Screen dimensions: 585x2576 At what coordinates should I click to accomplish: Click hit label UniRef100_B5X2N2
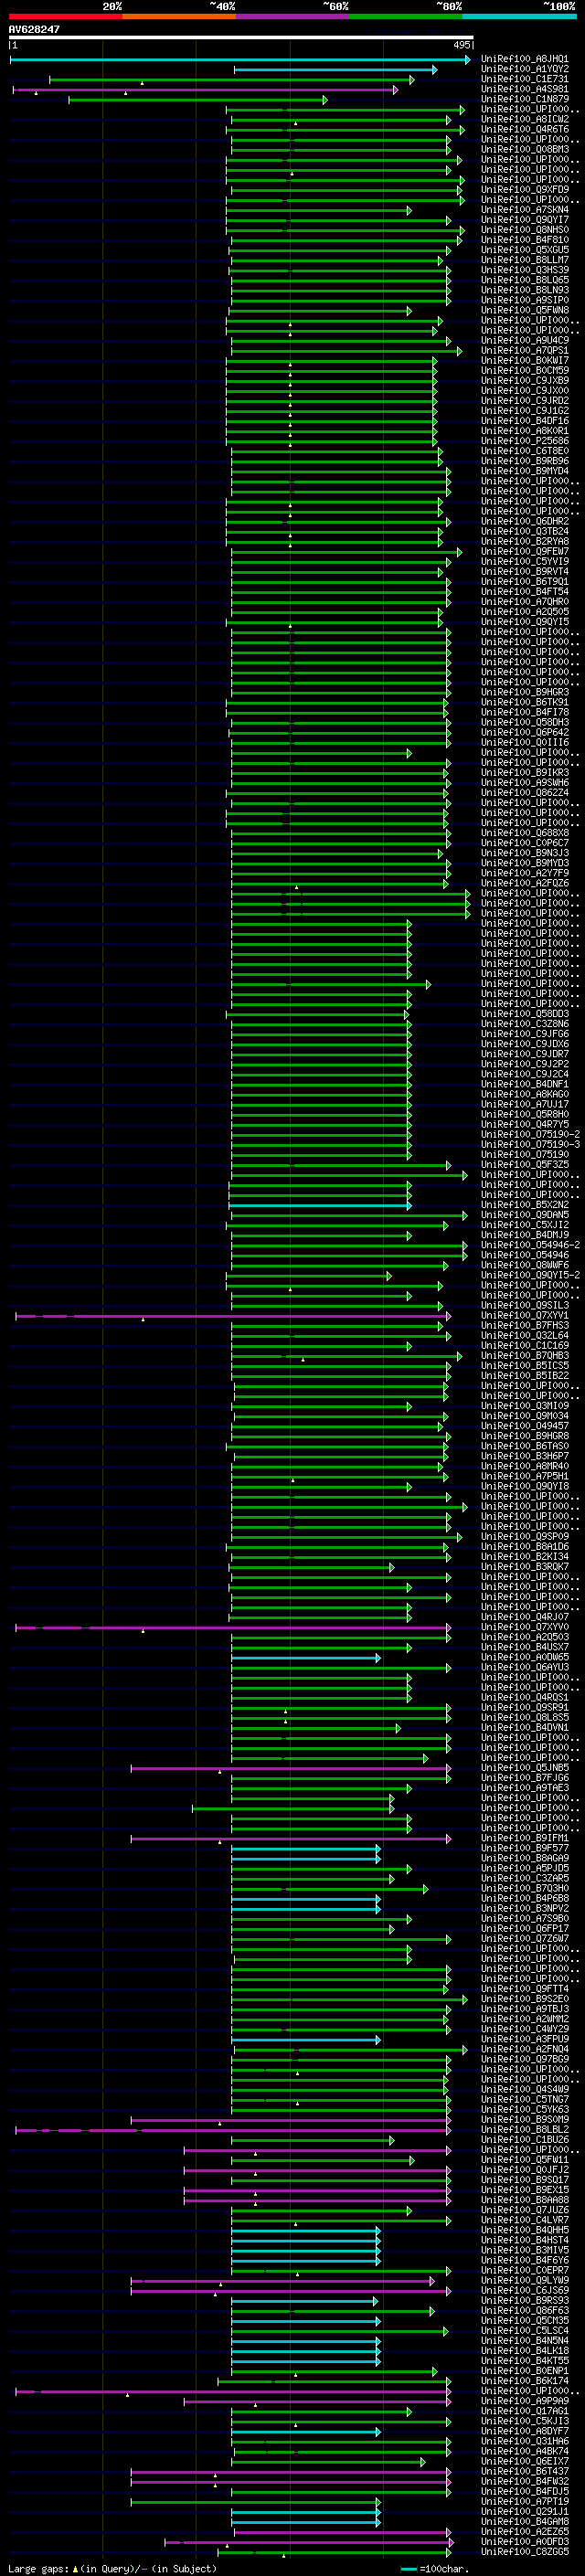pos(525,1205)
